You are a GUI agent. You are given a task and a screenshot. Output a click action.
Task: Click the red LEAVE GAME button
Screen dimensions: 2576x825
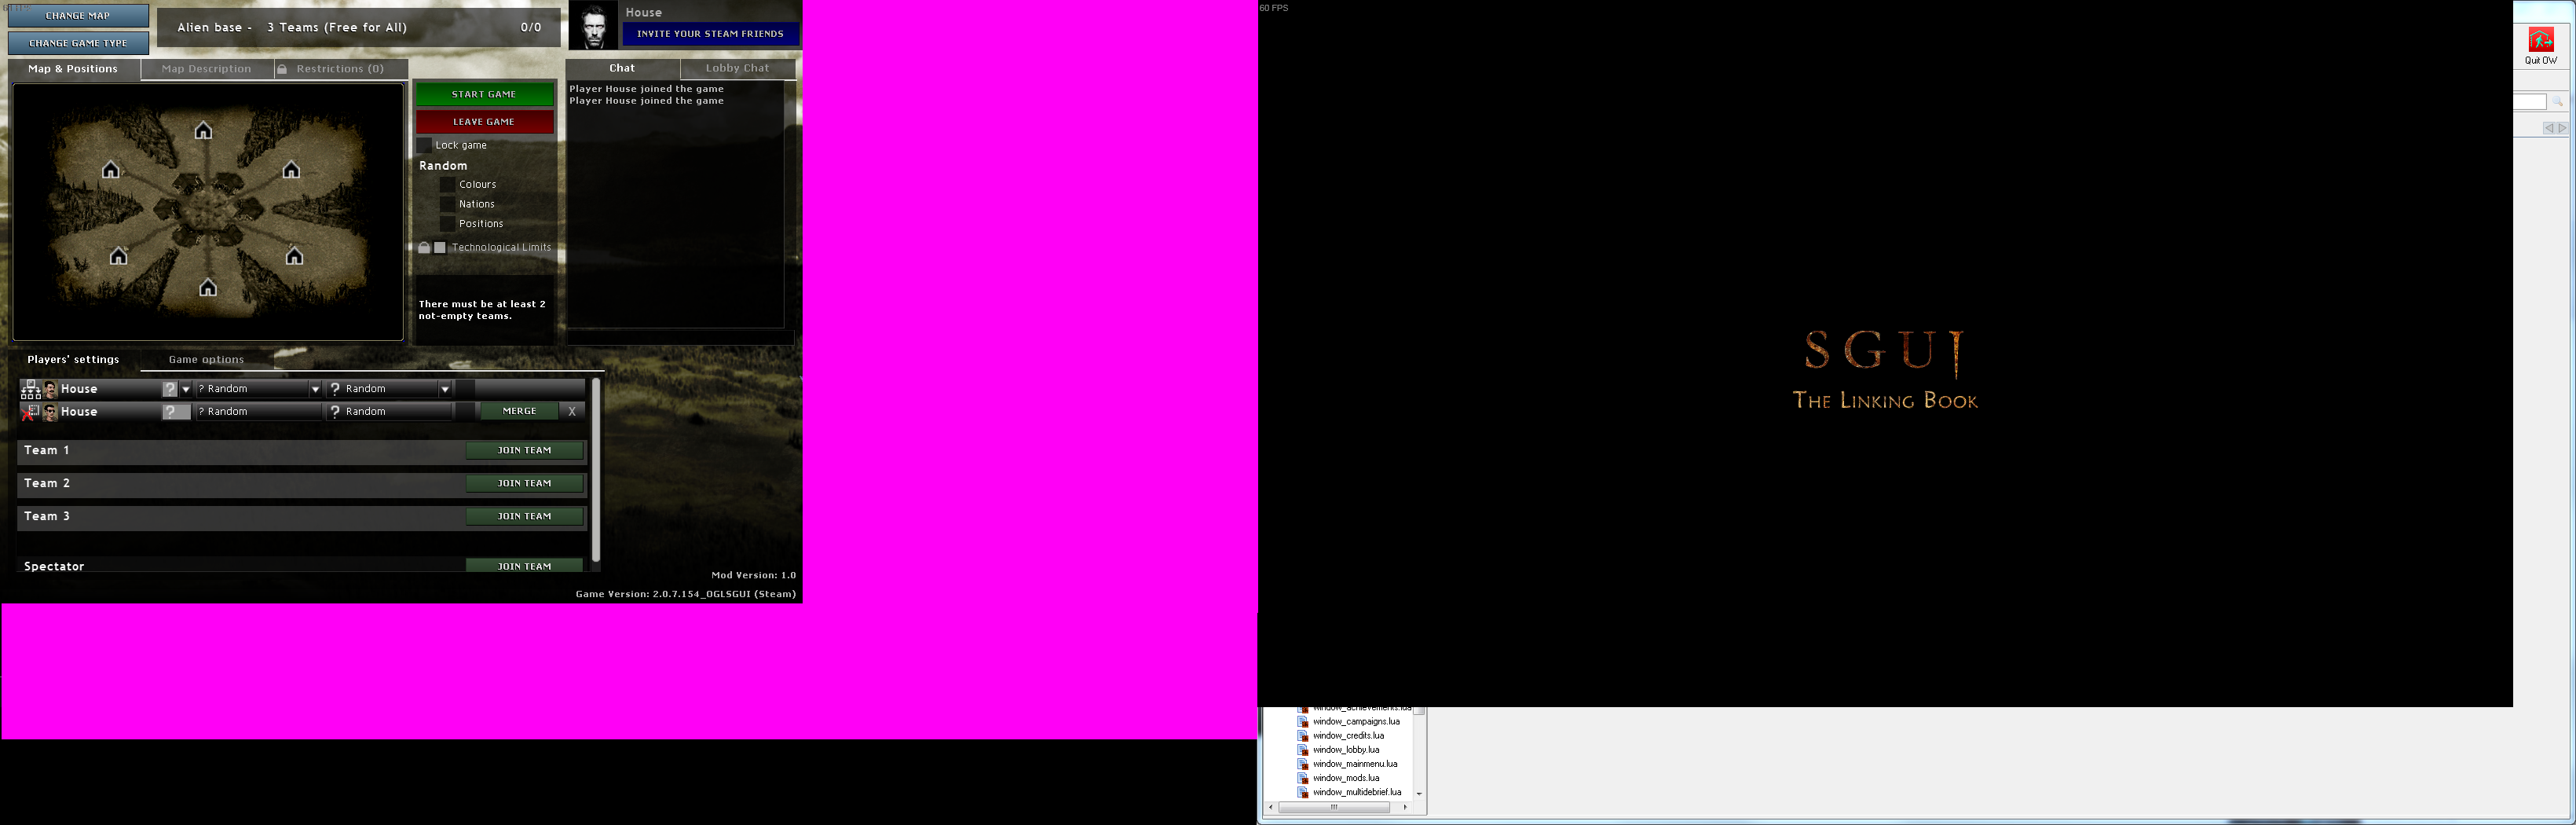pos(484,122)
